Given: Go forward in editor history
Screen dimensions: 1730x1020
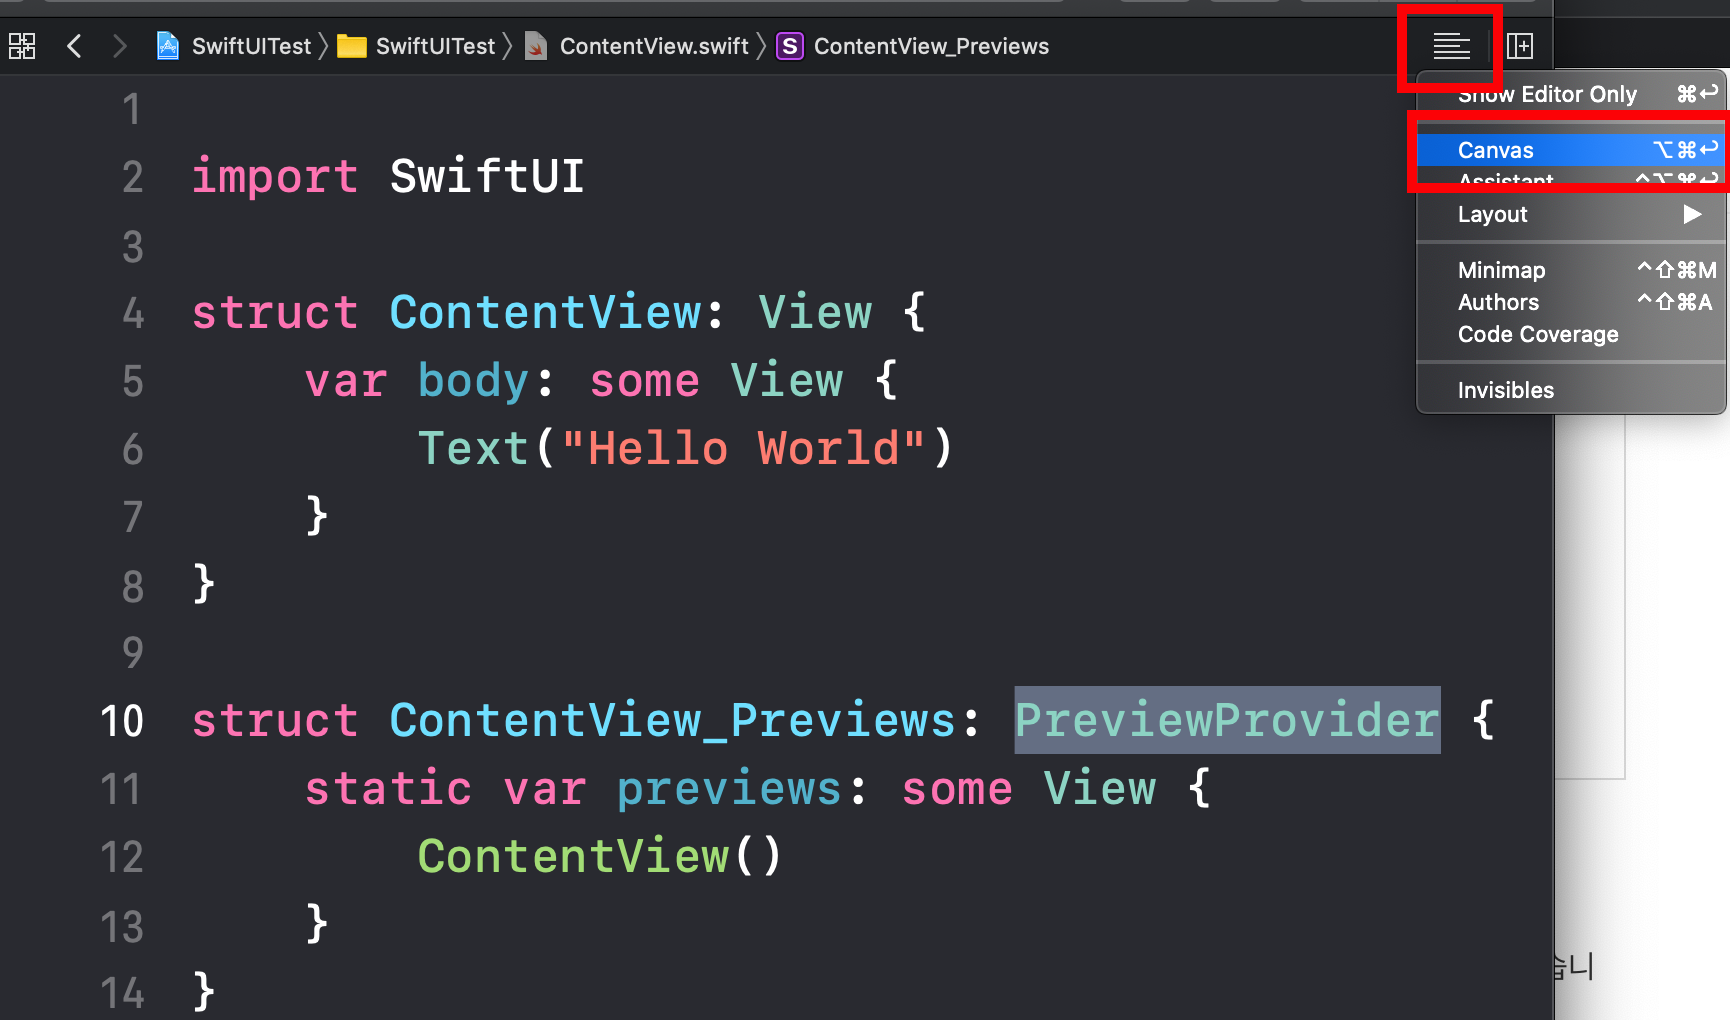Looking at the screenshot, I should point(119,46).
